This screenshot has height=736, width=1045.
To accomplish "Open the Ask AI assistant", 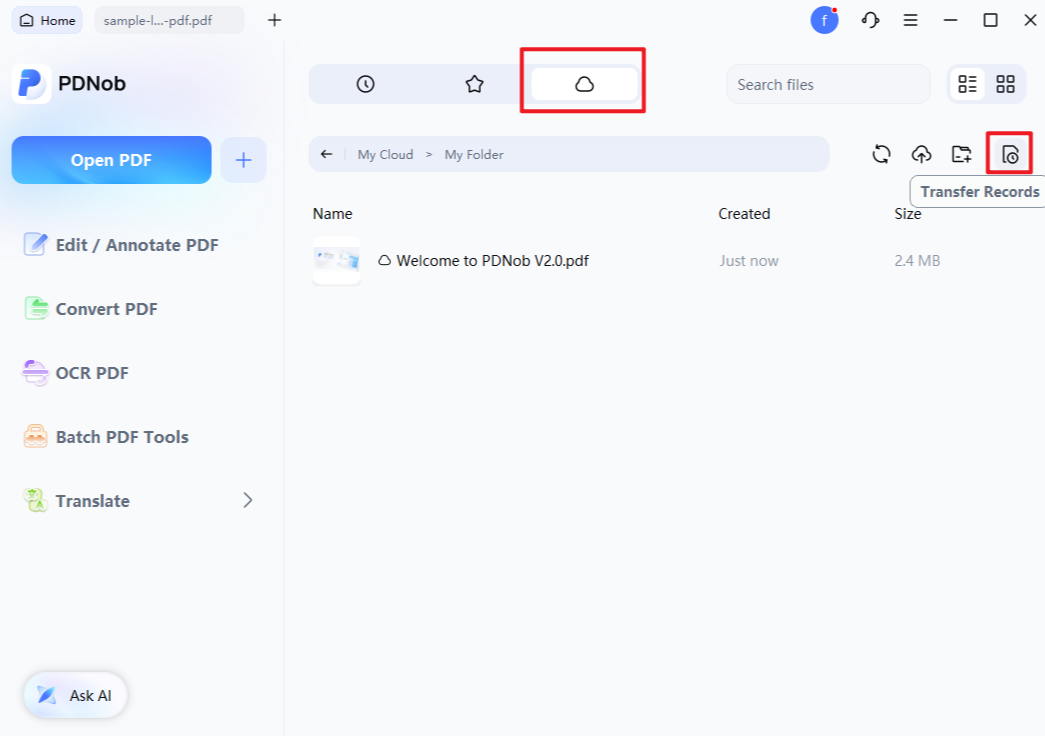I will pyautogui.click(x=75, y=695).
